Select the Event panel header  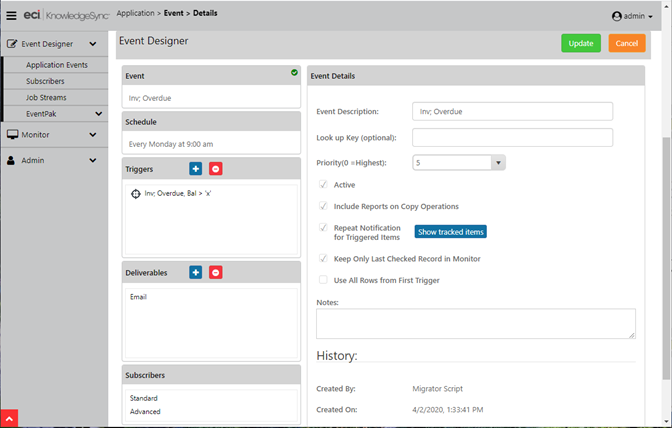pos(211,76)
